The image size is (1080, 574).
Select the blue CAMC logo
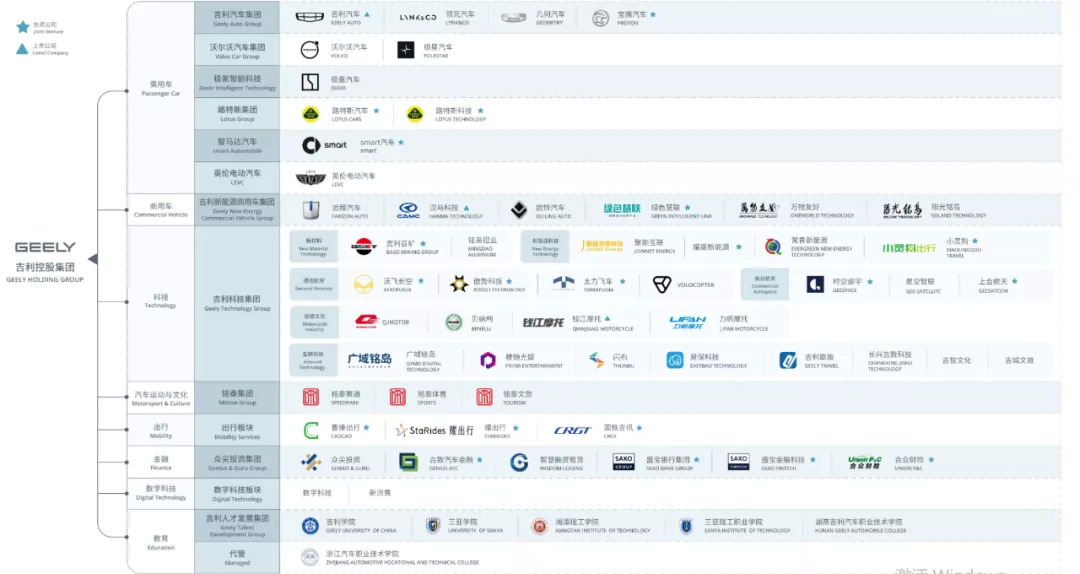[x=408, y=210]
